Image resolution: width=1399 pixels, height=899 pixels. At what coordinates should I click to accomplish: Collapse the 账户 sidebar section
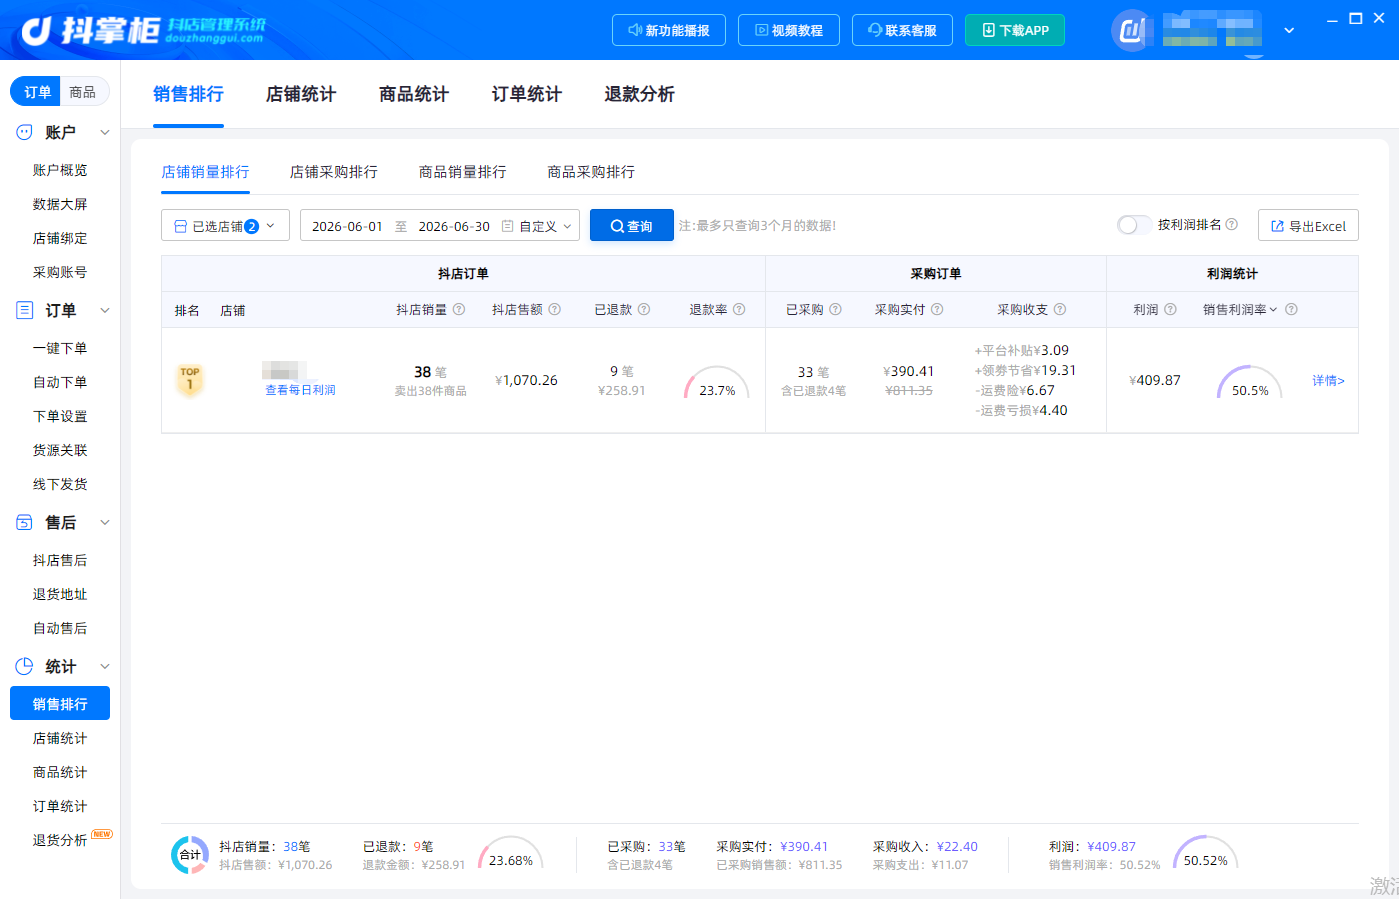(104, 132)
